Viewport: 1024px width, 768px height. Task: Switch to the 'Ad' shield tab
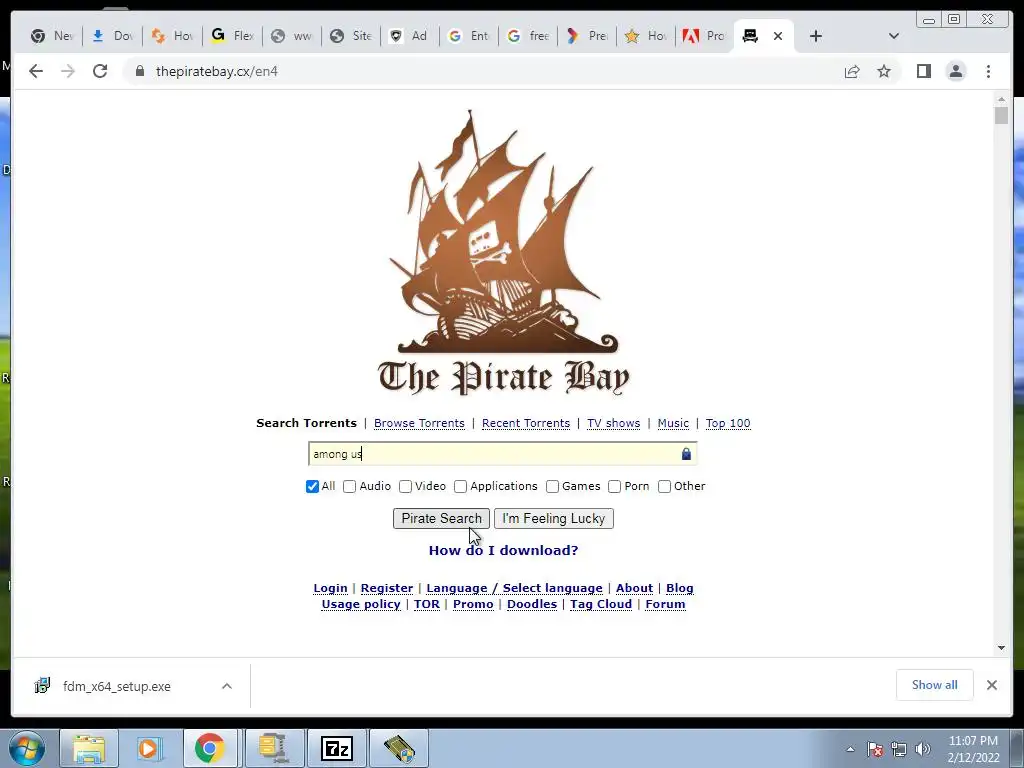pyautogui.click(x=409, y=36)
